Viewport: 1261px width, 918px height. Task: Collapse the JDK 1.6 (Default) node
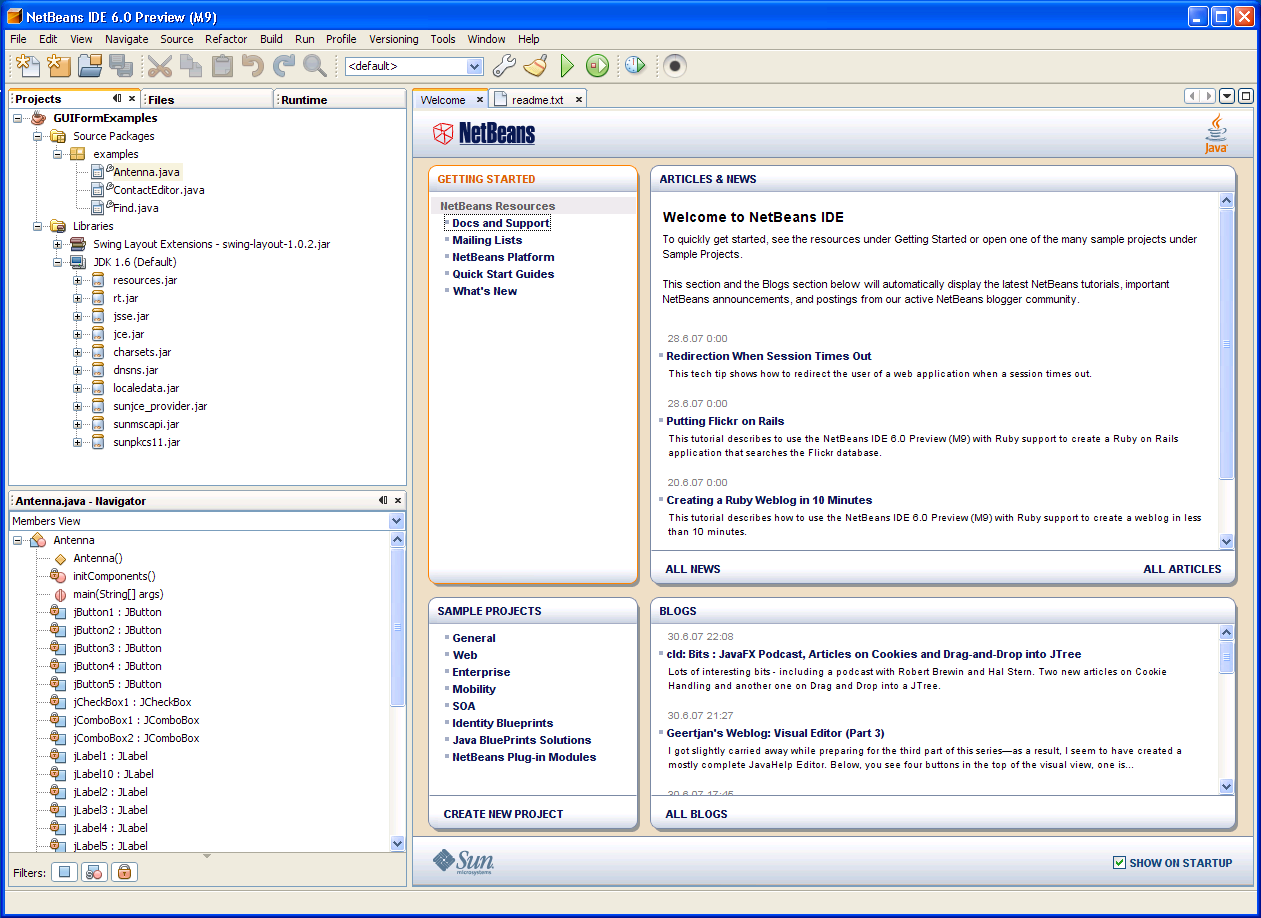pyautogui.click(x=58, y=262)
